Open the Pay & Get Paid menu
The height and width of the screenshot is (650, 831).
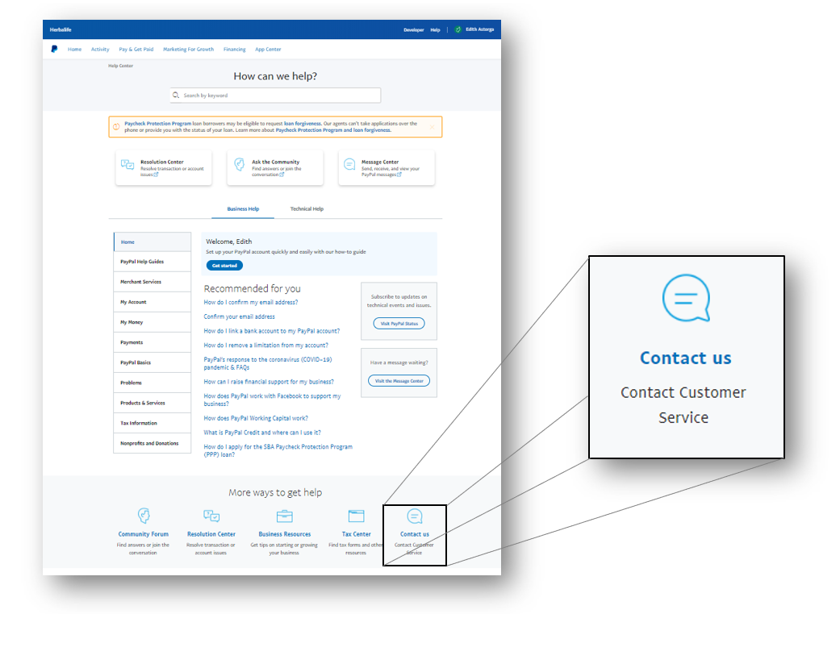pyautogui.click(x=136, y=49)
